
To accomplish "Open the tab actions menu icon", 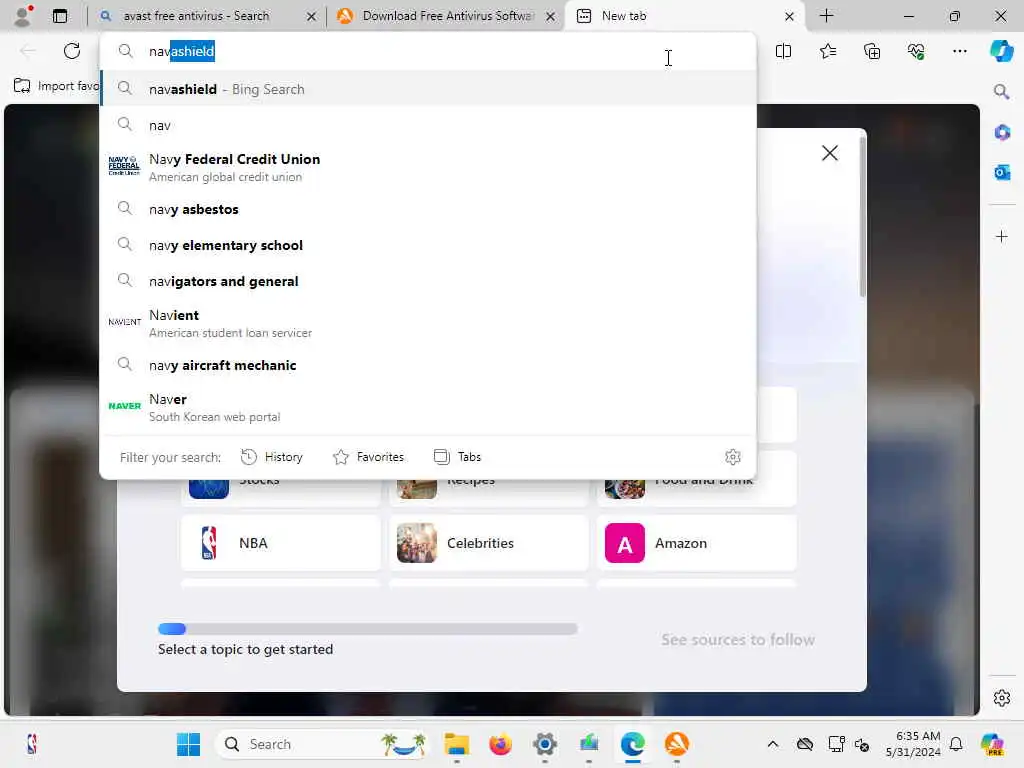I will coord(59,16).
